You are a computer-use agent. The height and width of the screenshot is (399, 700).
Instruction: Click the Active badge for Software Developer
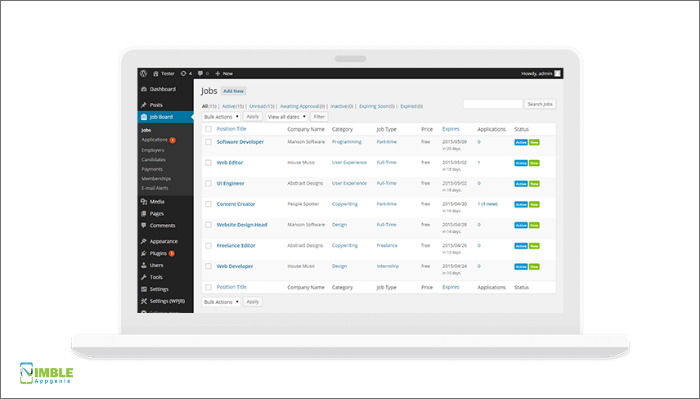point(521,142)
